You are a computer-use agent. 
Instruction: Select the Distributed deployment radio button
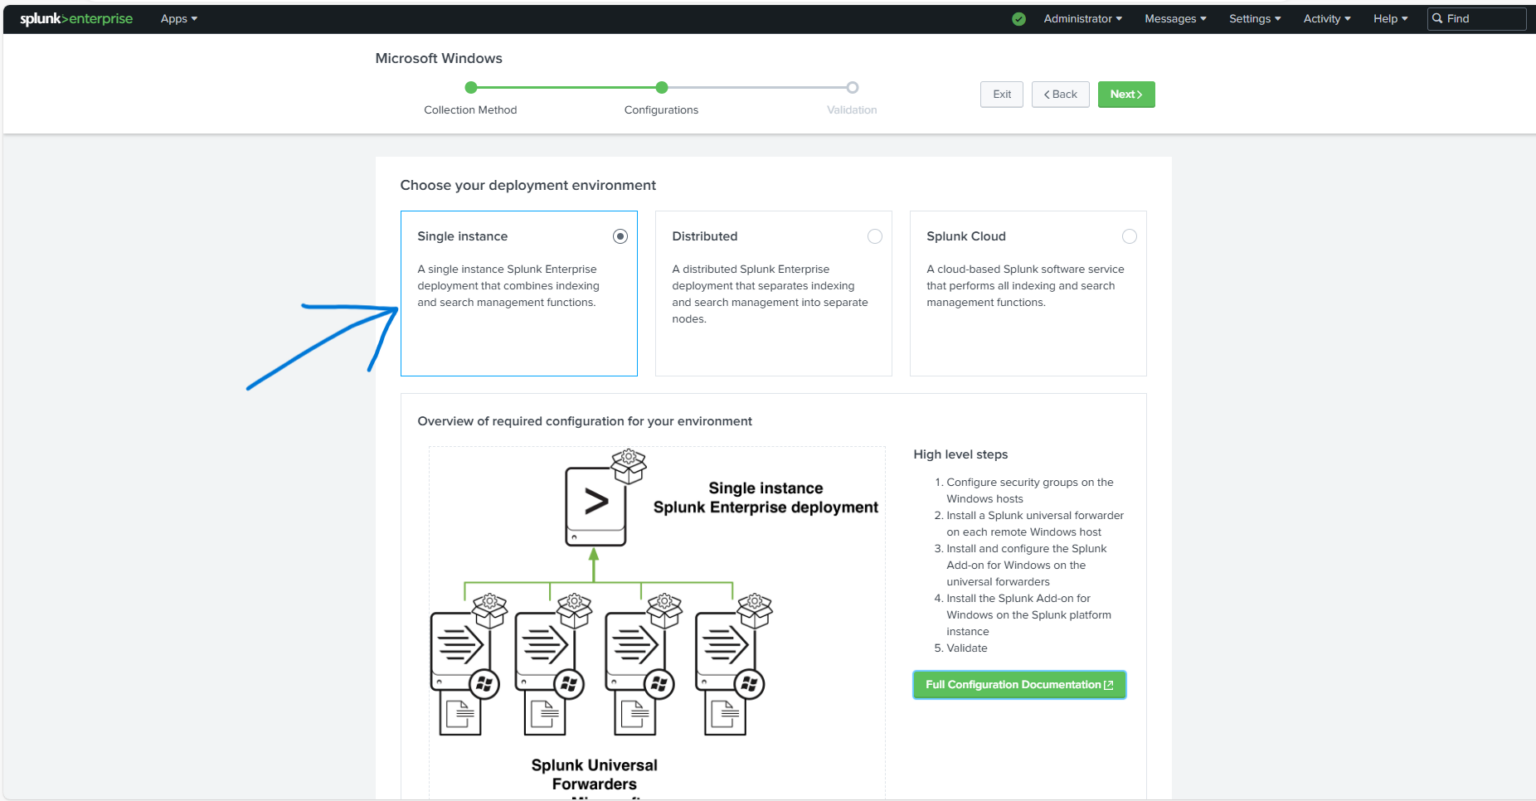(875, 236)
